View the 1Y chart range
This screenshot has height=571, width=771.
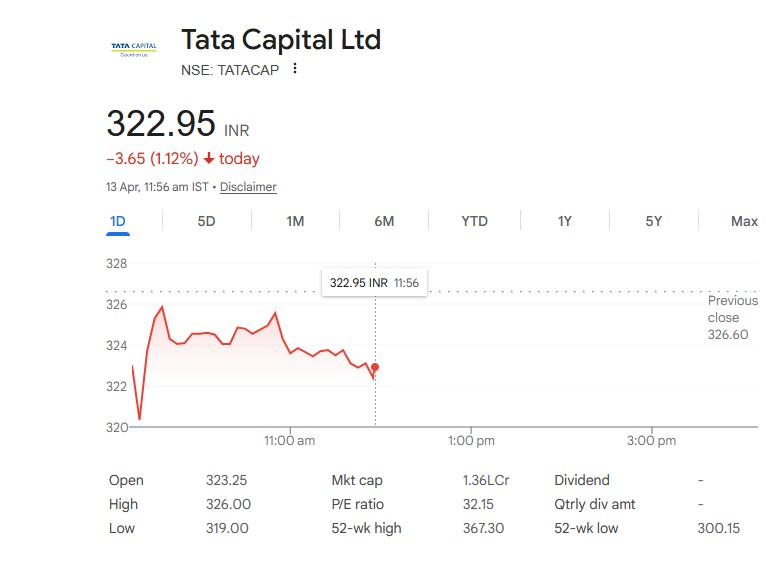[x=564, y=221]
